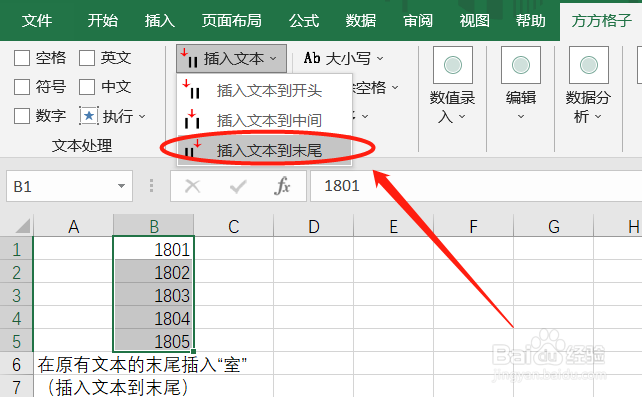Click cell containing 1805
642x397 pixels.
click(x=154, y=340)
